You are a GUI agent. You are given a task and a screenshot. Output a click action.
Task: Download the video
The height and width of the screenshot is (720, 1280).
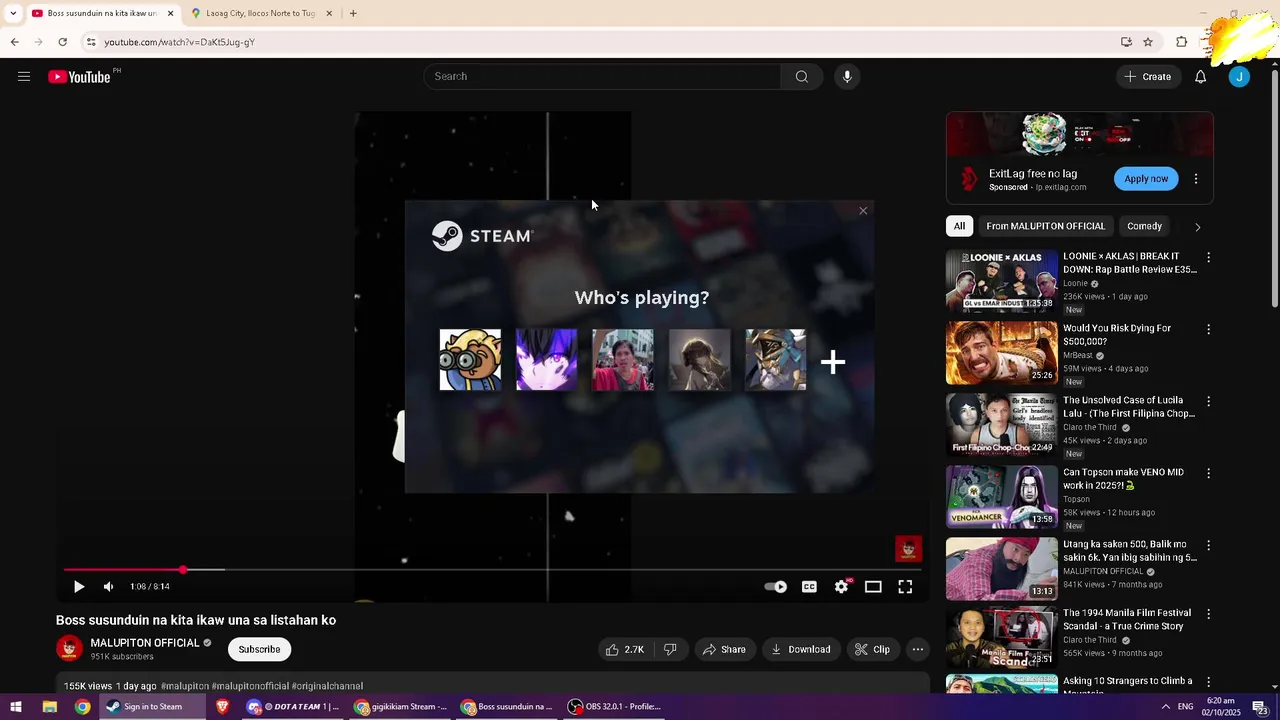[x=801, y=649]
